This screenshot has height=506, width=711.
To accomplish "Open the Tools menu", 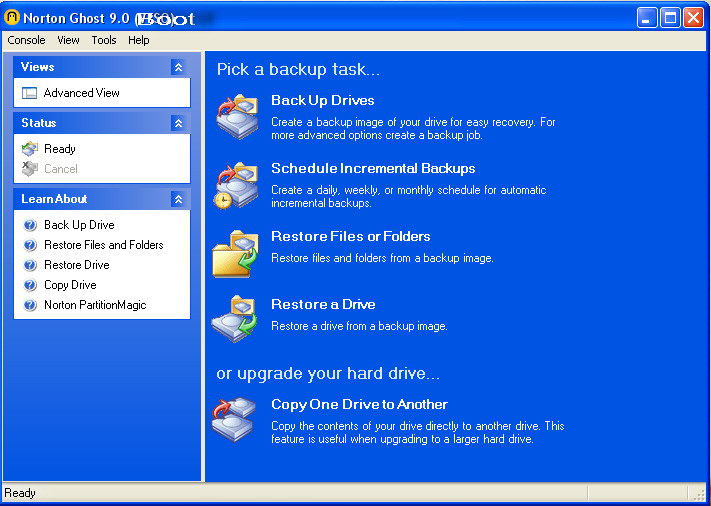I will point(104,40).
